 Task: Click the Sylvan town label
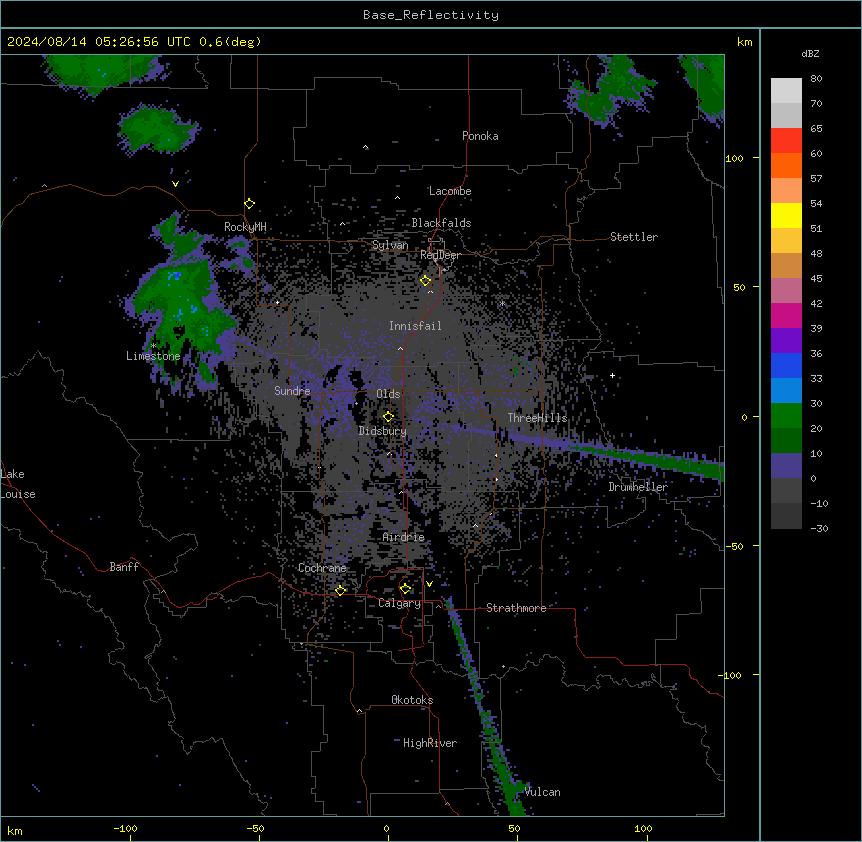click(390, 245)
